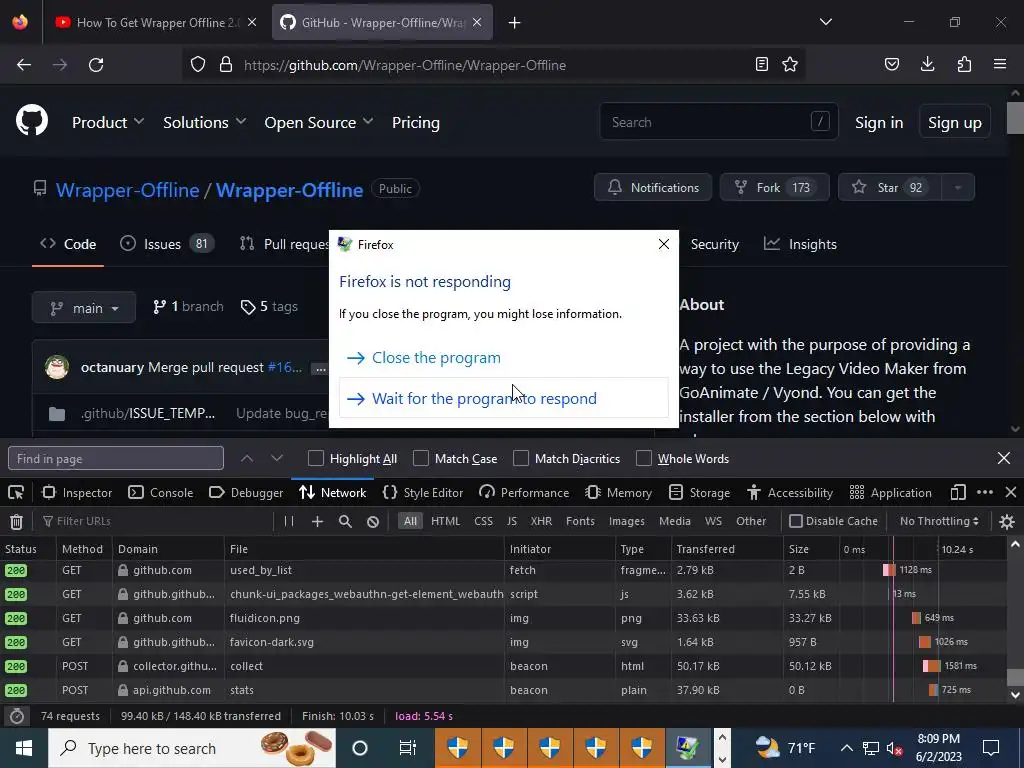
Task: Click the Fork button
Action: point(774,187)
